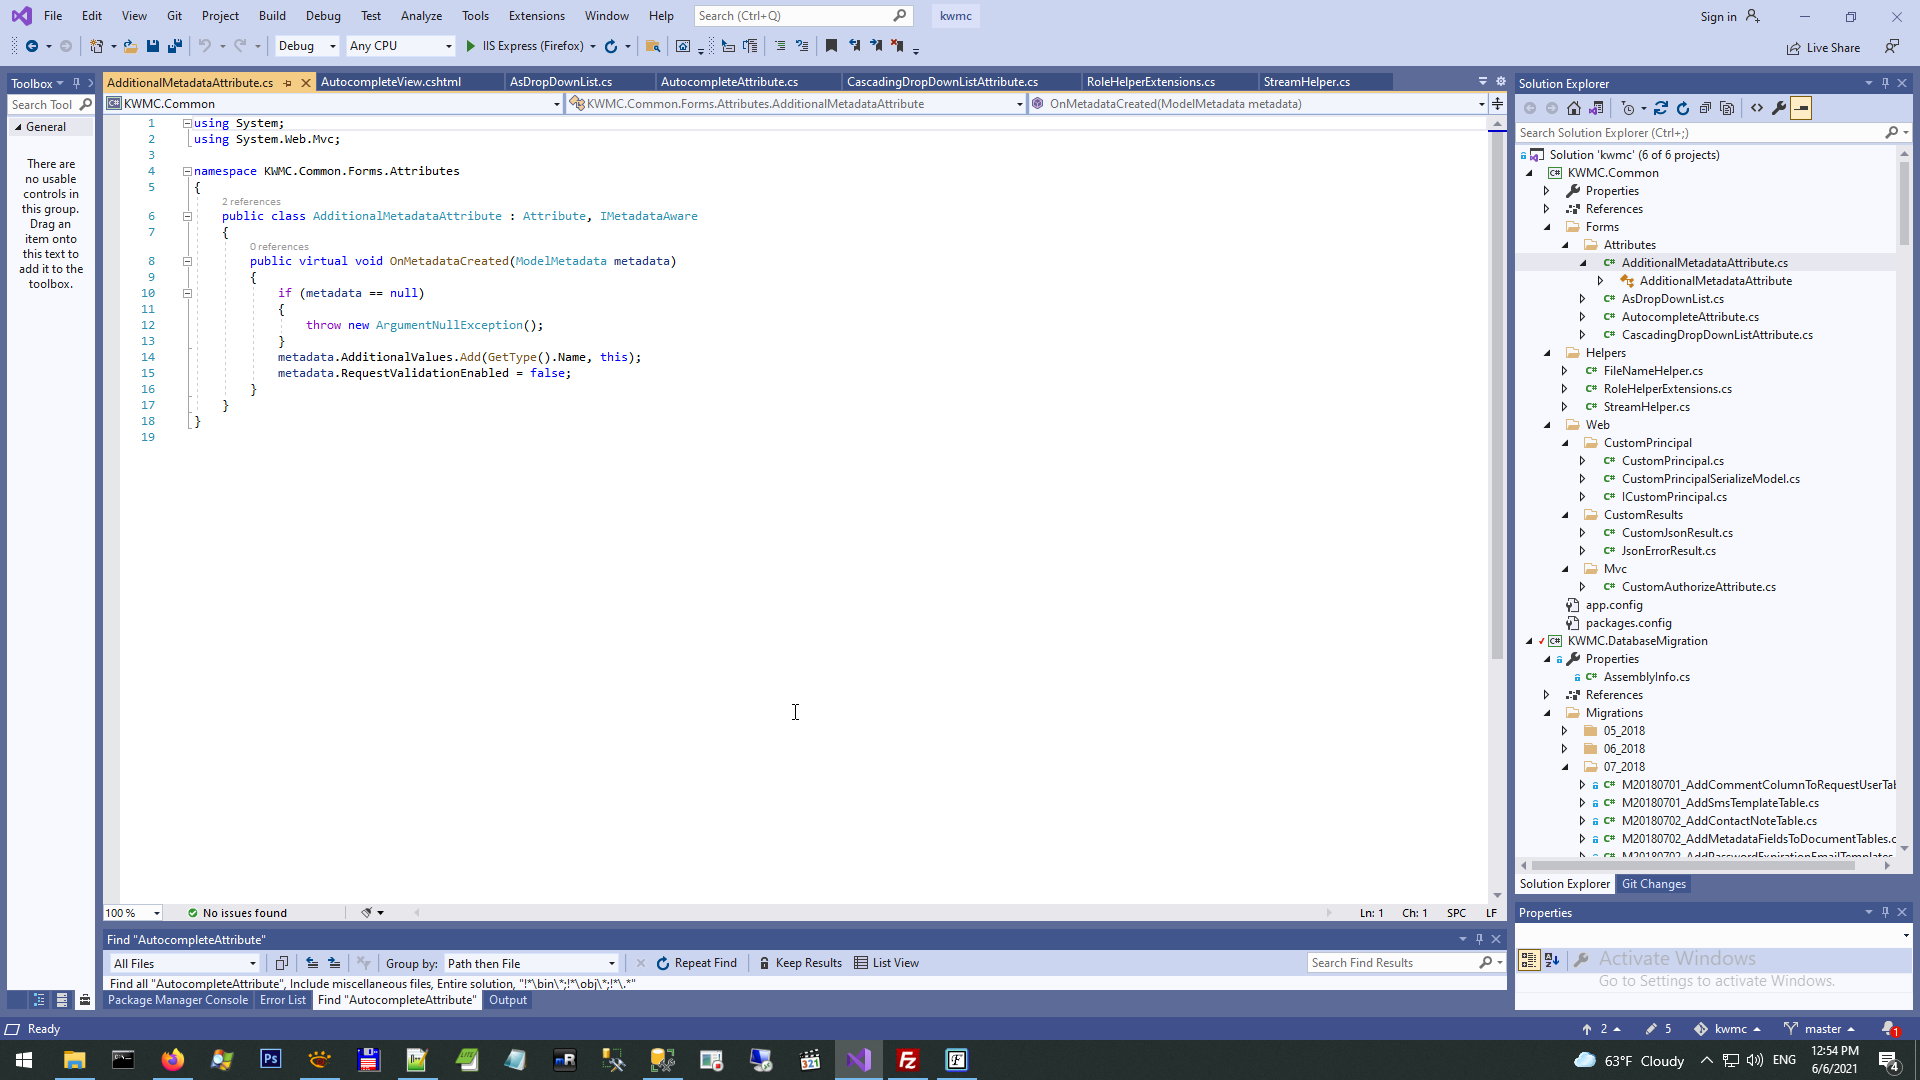Image resolution: width=1920 pixels, height=1080 pixels.
Task: Switch to the RoleHelperExtensions.cs tab
Action: click(x=1150, y=82)
